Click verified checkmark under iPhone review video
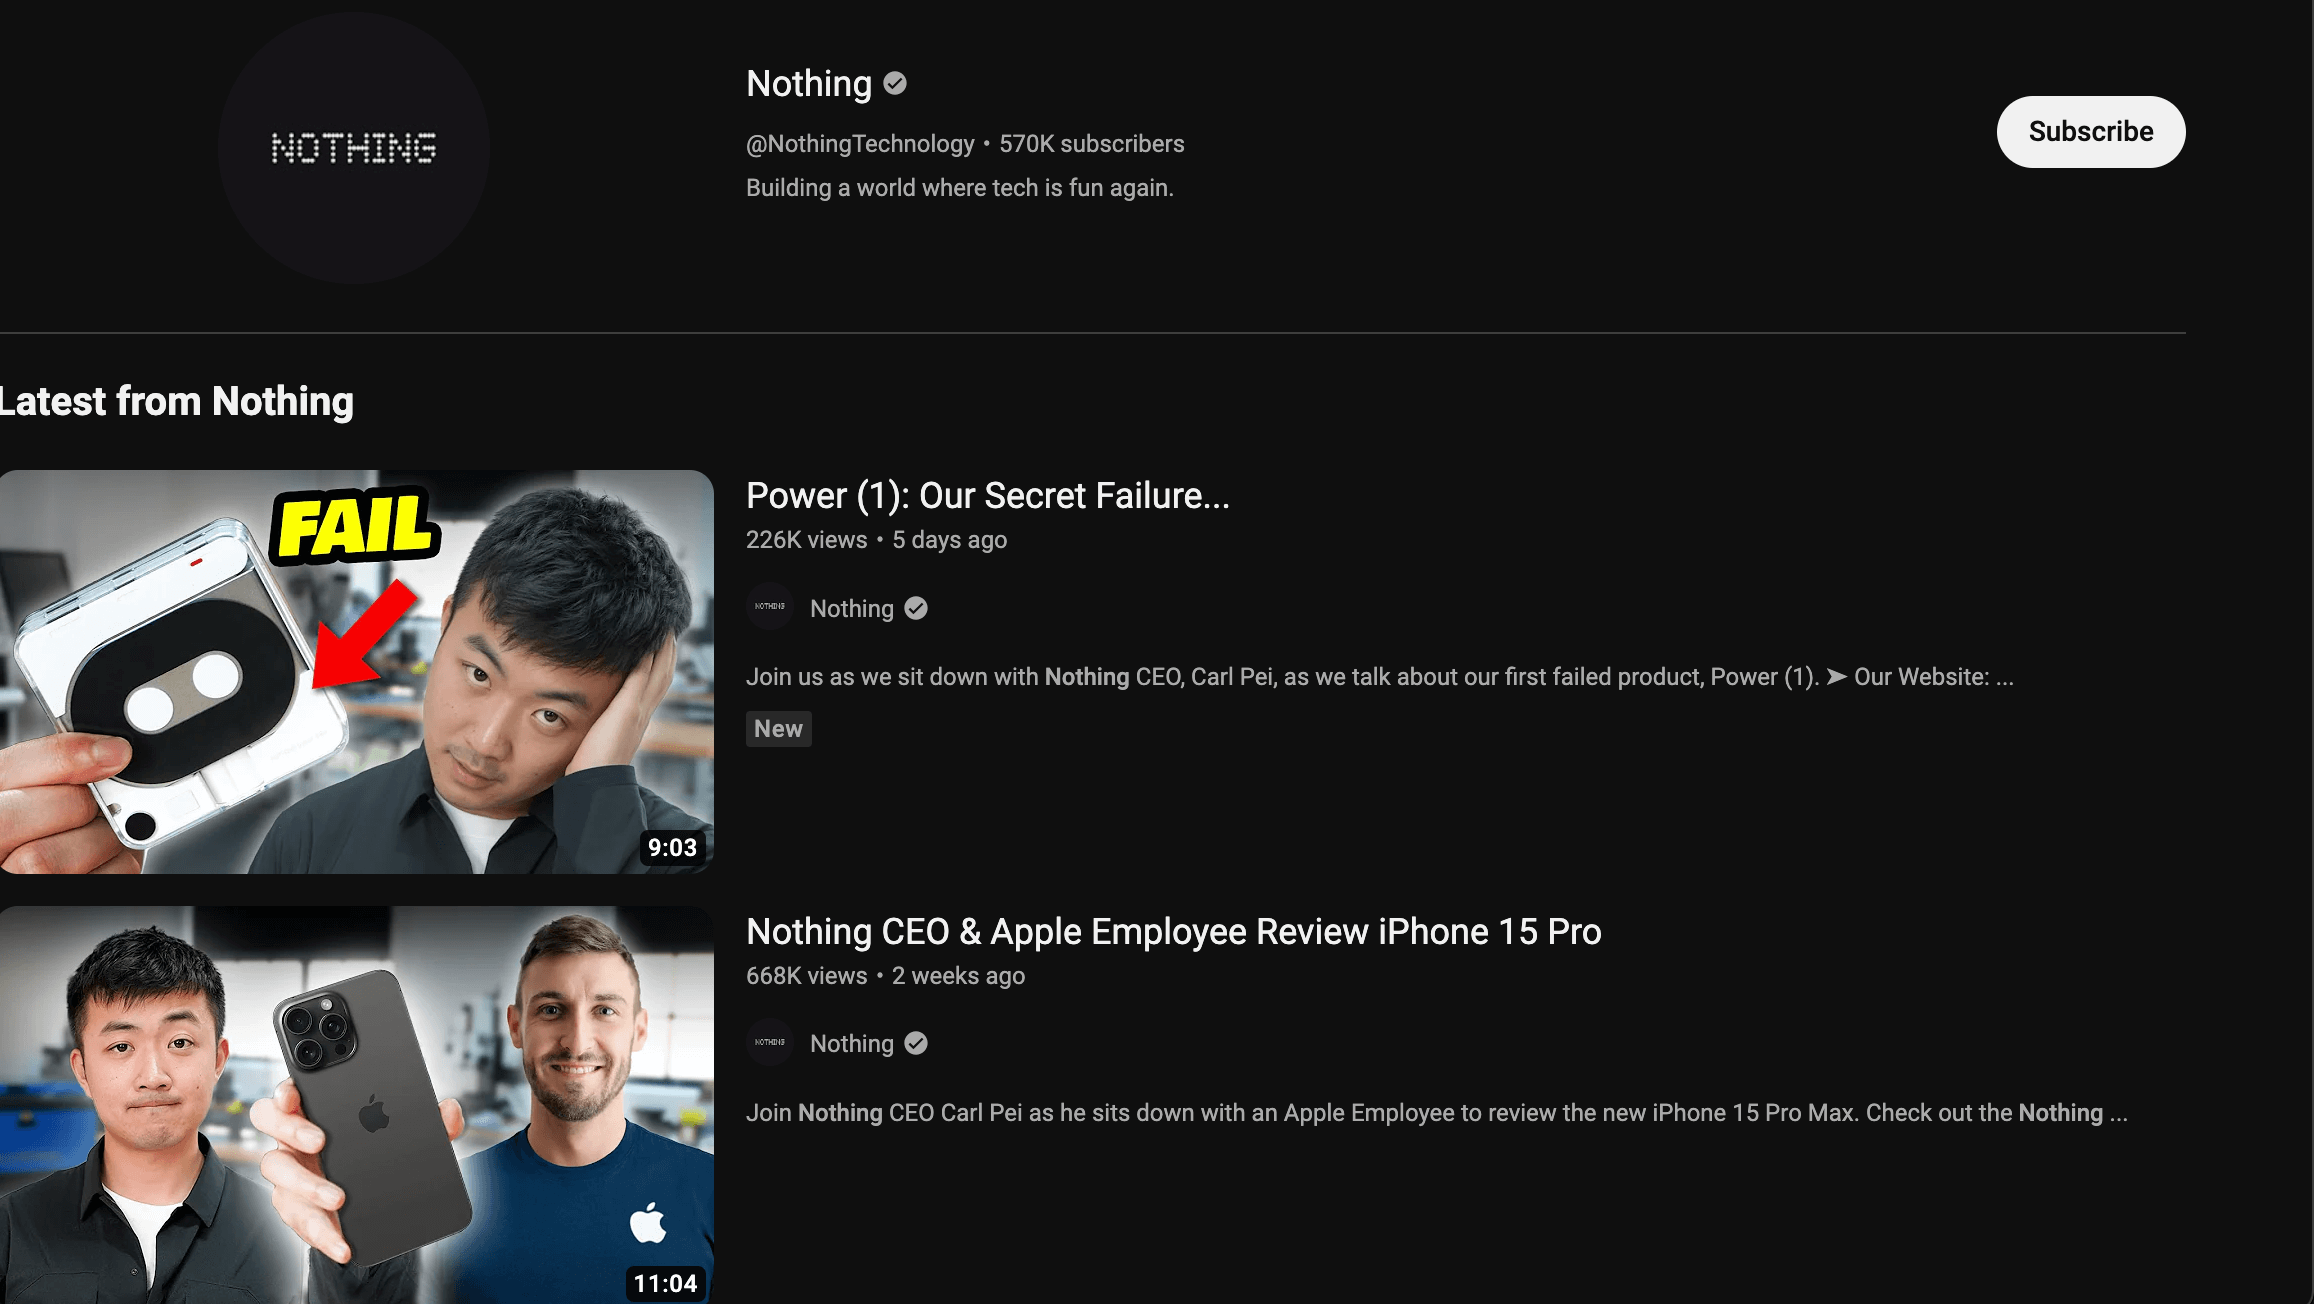 916,1043
